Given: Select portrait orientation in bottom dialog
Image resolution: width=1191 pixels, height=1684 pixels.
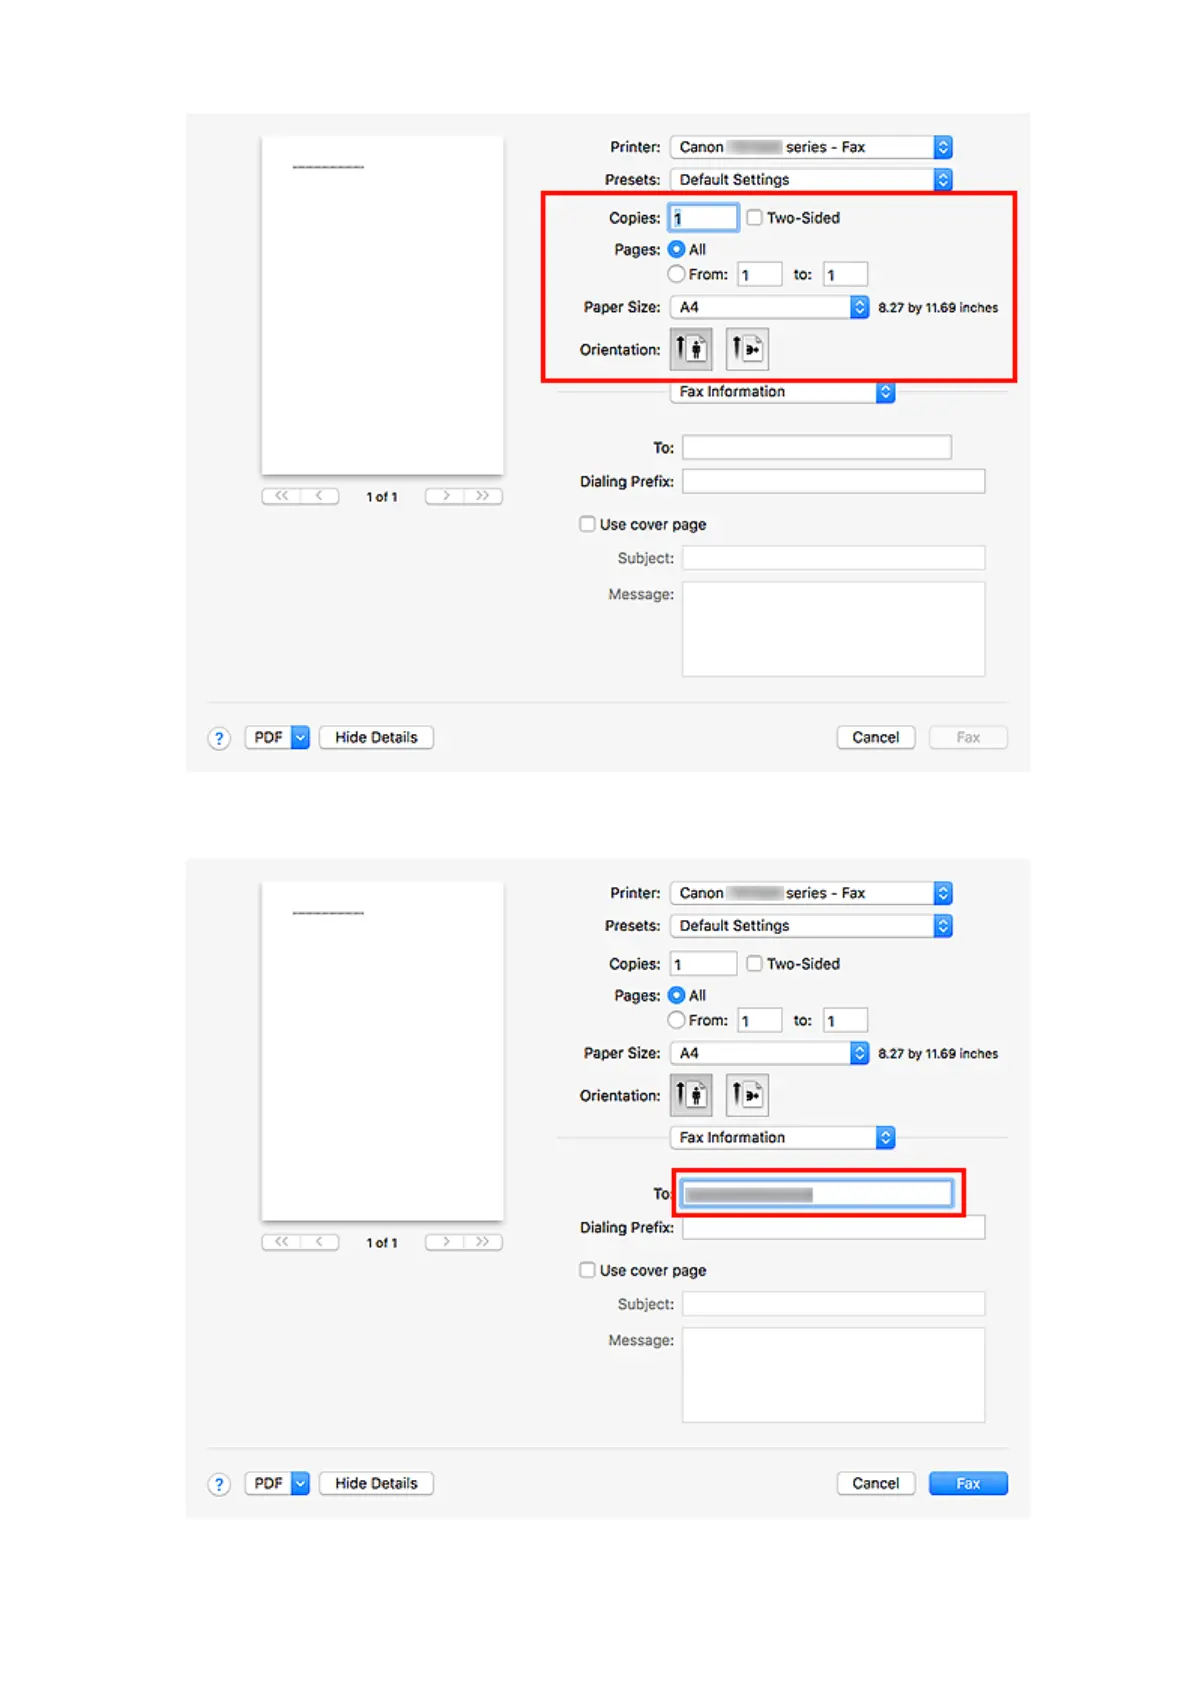Looking at the screenshot, I should pos(691,1095).
